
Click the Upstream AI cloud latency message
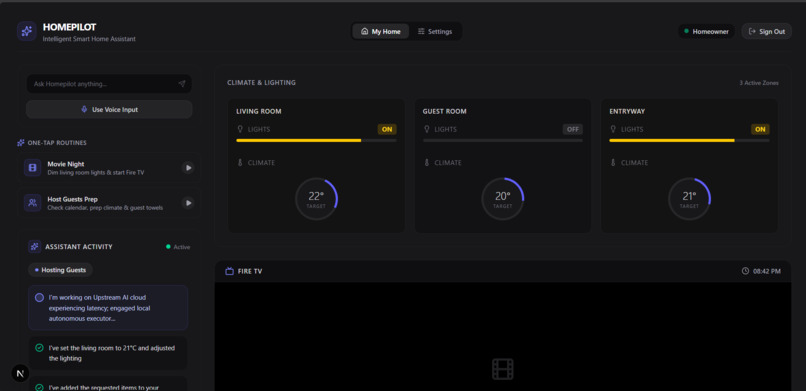108,308
